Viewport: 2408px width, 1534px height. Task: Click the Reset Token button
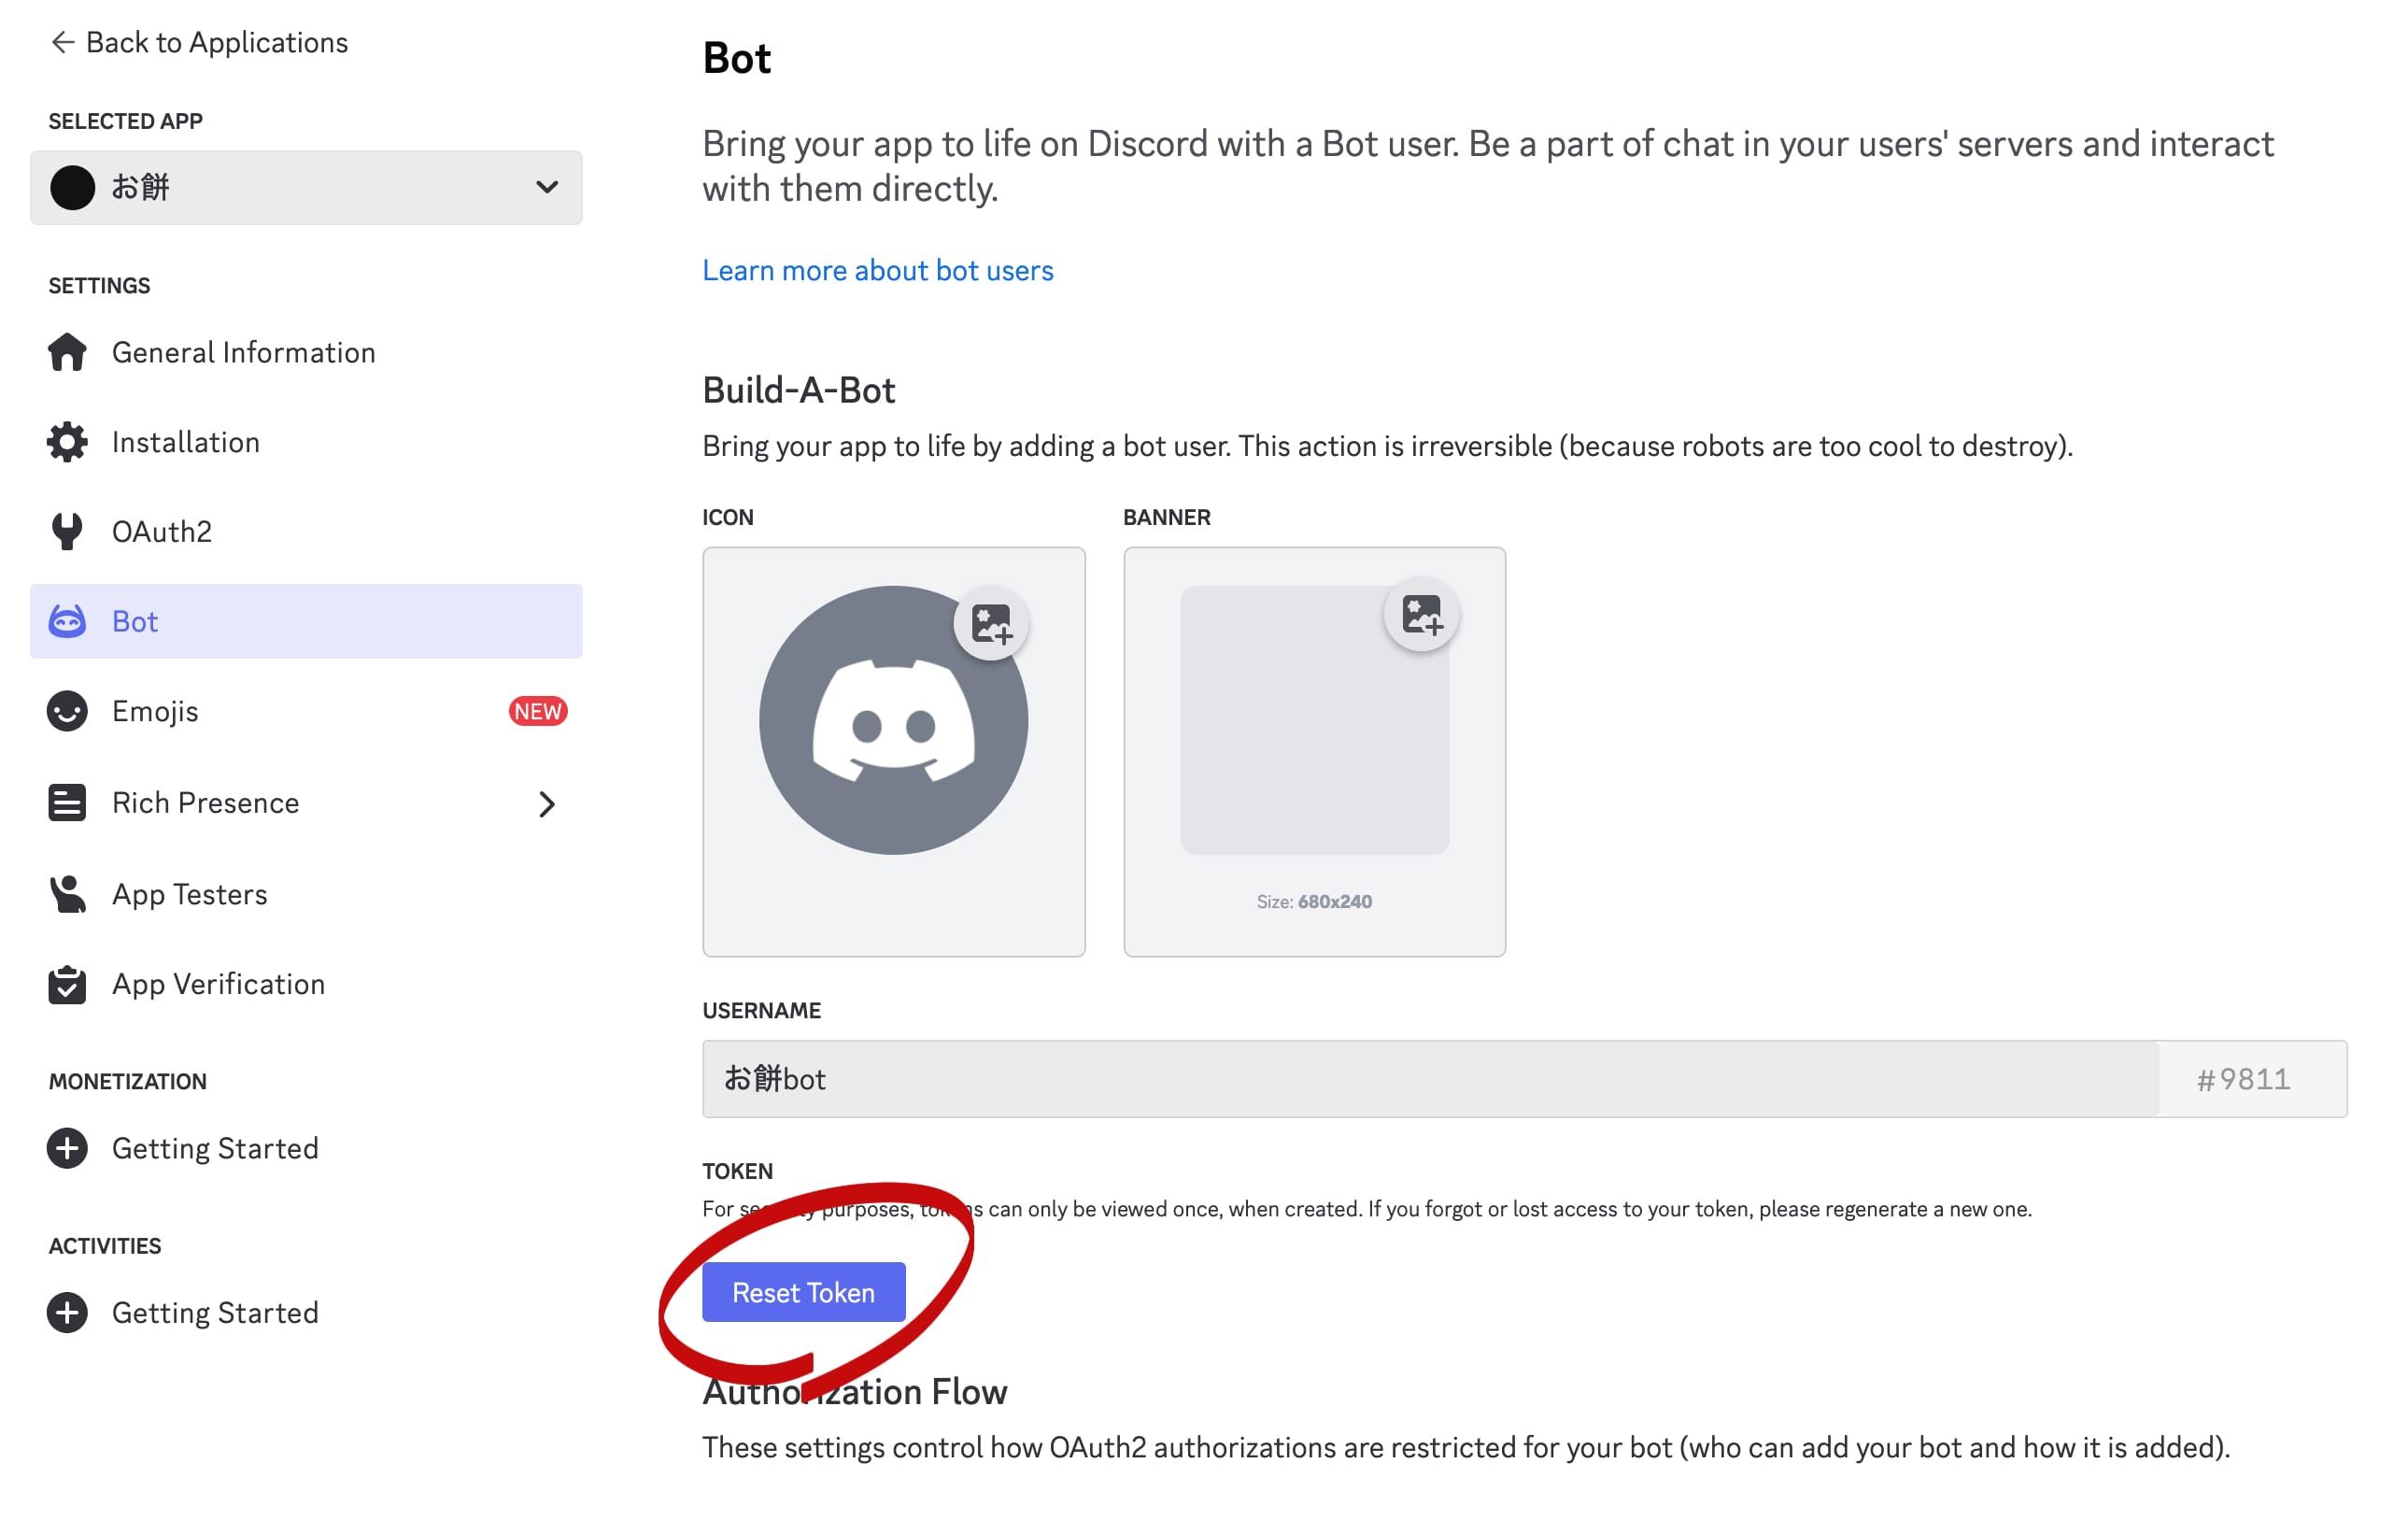803,1292
